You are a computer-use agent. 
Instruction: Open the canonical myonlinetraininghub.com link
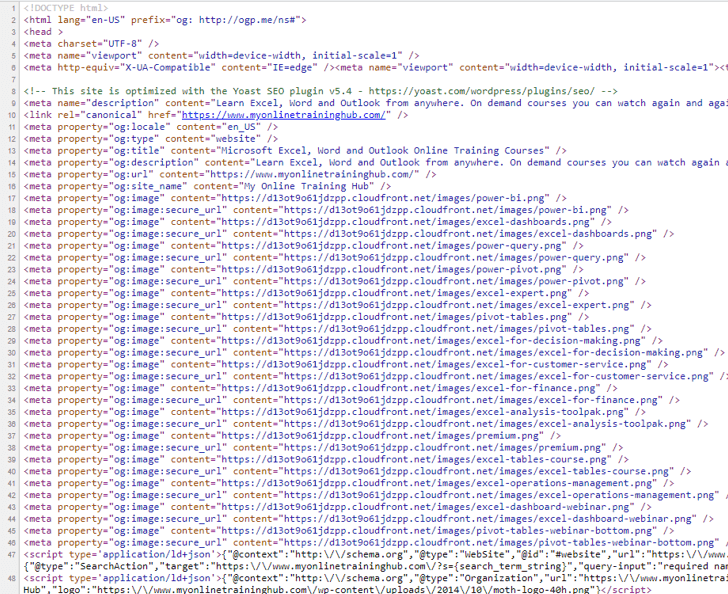(283, 115)
